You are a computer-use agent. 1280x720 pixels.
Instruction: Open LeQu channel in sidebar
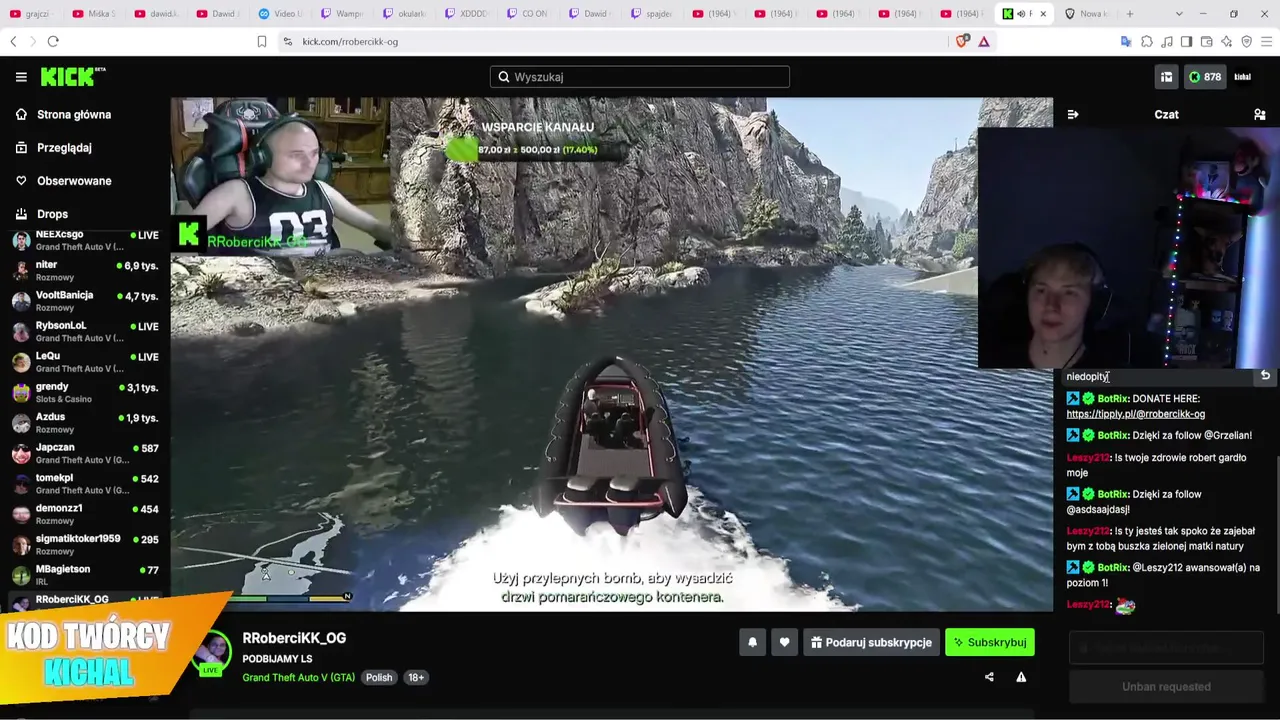point(85,362)
